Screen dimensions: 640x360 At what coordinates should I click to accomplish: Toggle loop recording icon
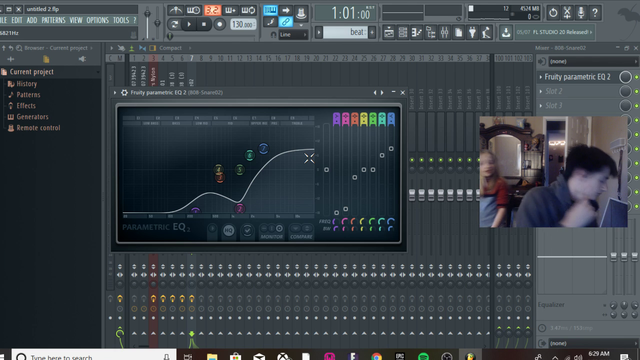(248, 10)
